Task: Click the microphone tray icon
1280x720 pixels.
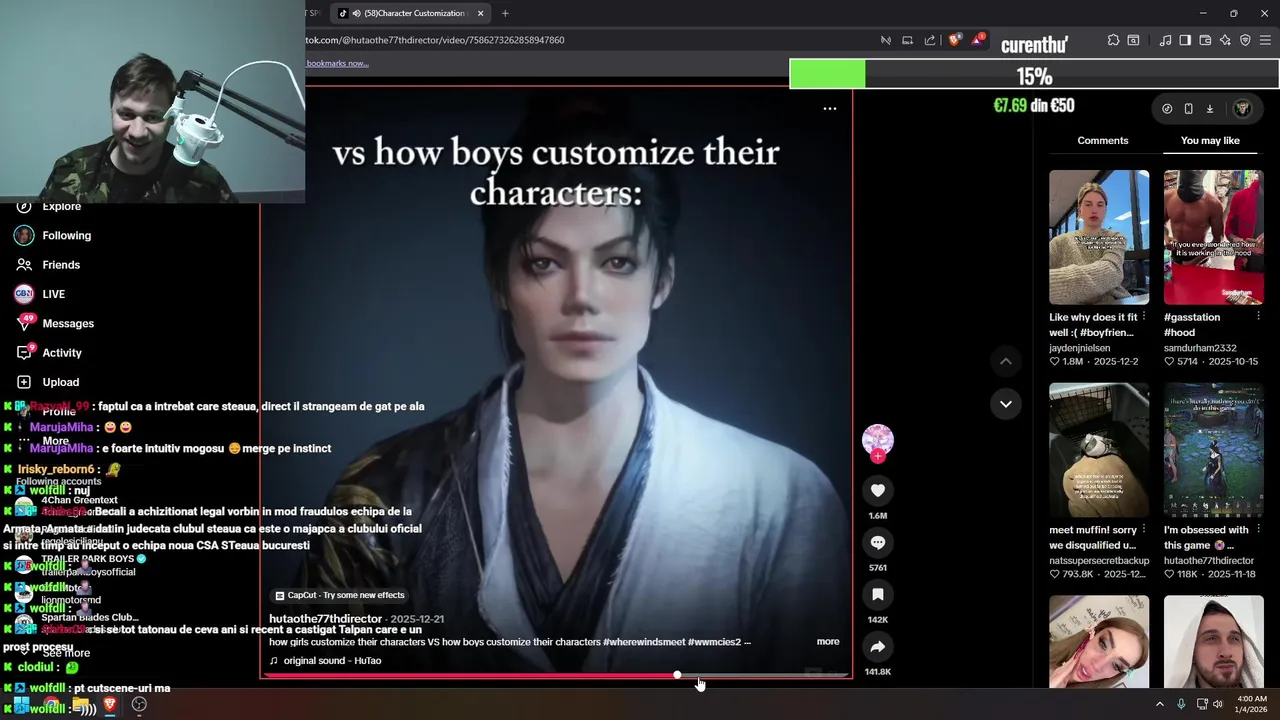Action: click(x=1181, y=704)
